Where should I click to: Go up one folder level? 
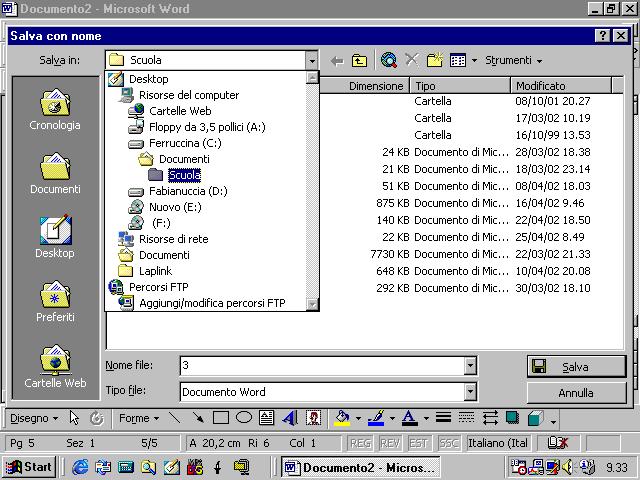coord(359,61)
